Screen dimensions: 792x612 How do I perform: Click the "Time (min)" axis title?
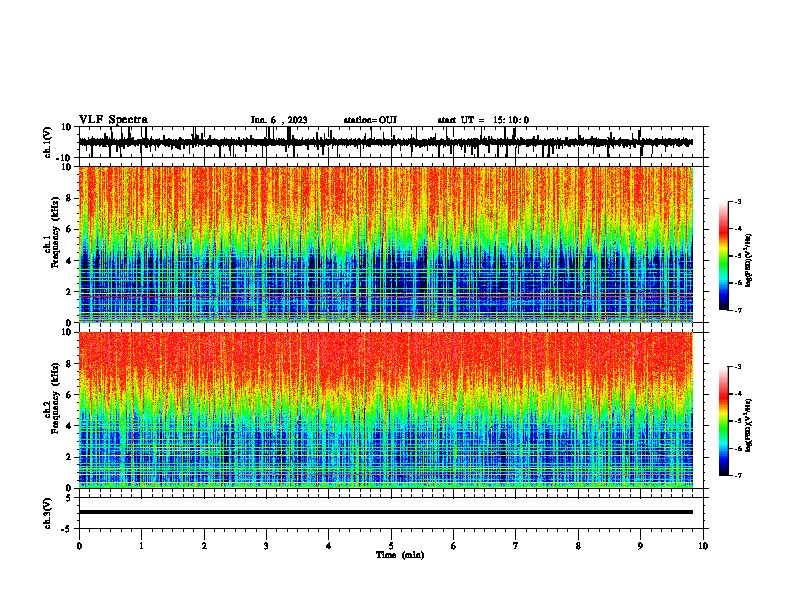coord(400,555)
